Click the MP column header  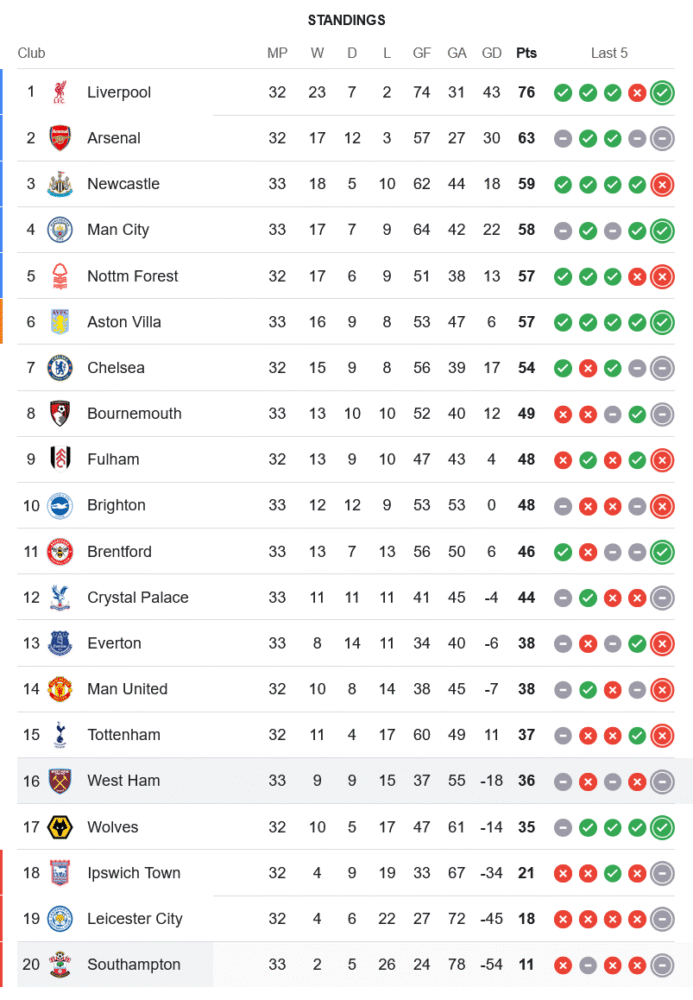[277, 53]
